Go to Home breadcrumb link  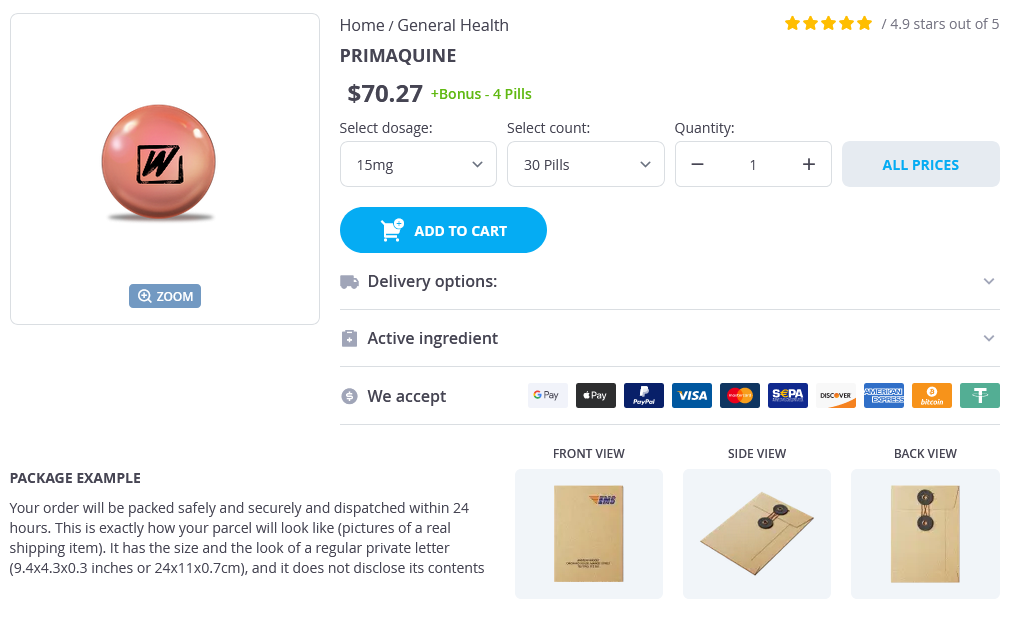click(362, 25)
